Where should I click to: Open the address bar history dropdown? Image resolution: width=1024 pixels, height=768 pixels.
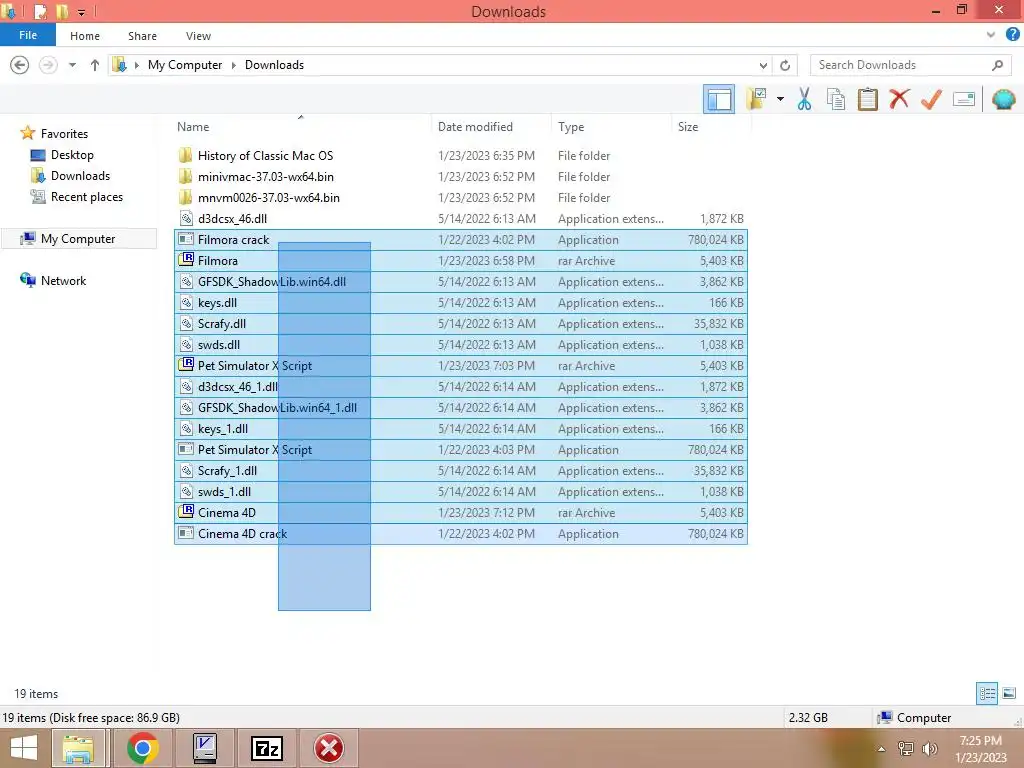click(763, 65)
